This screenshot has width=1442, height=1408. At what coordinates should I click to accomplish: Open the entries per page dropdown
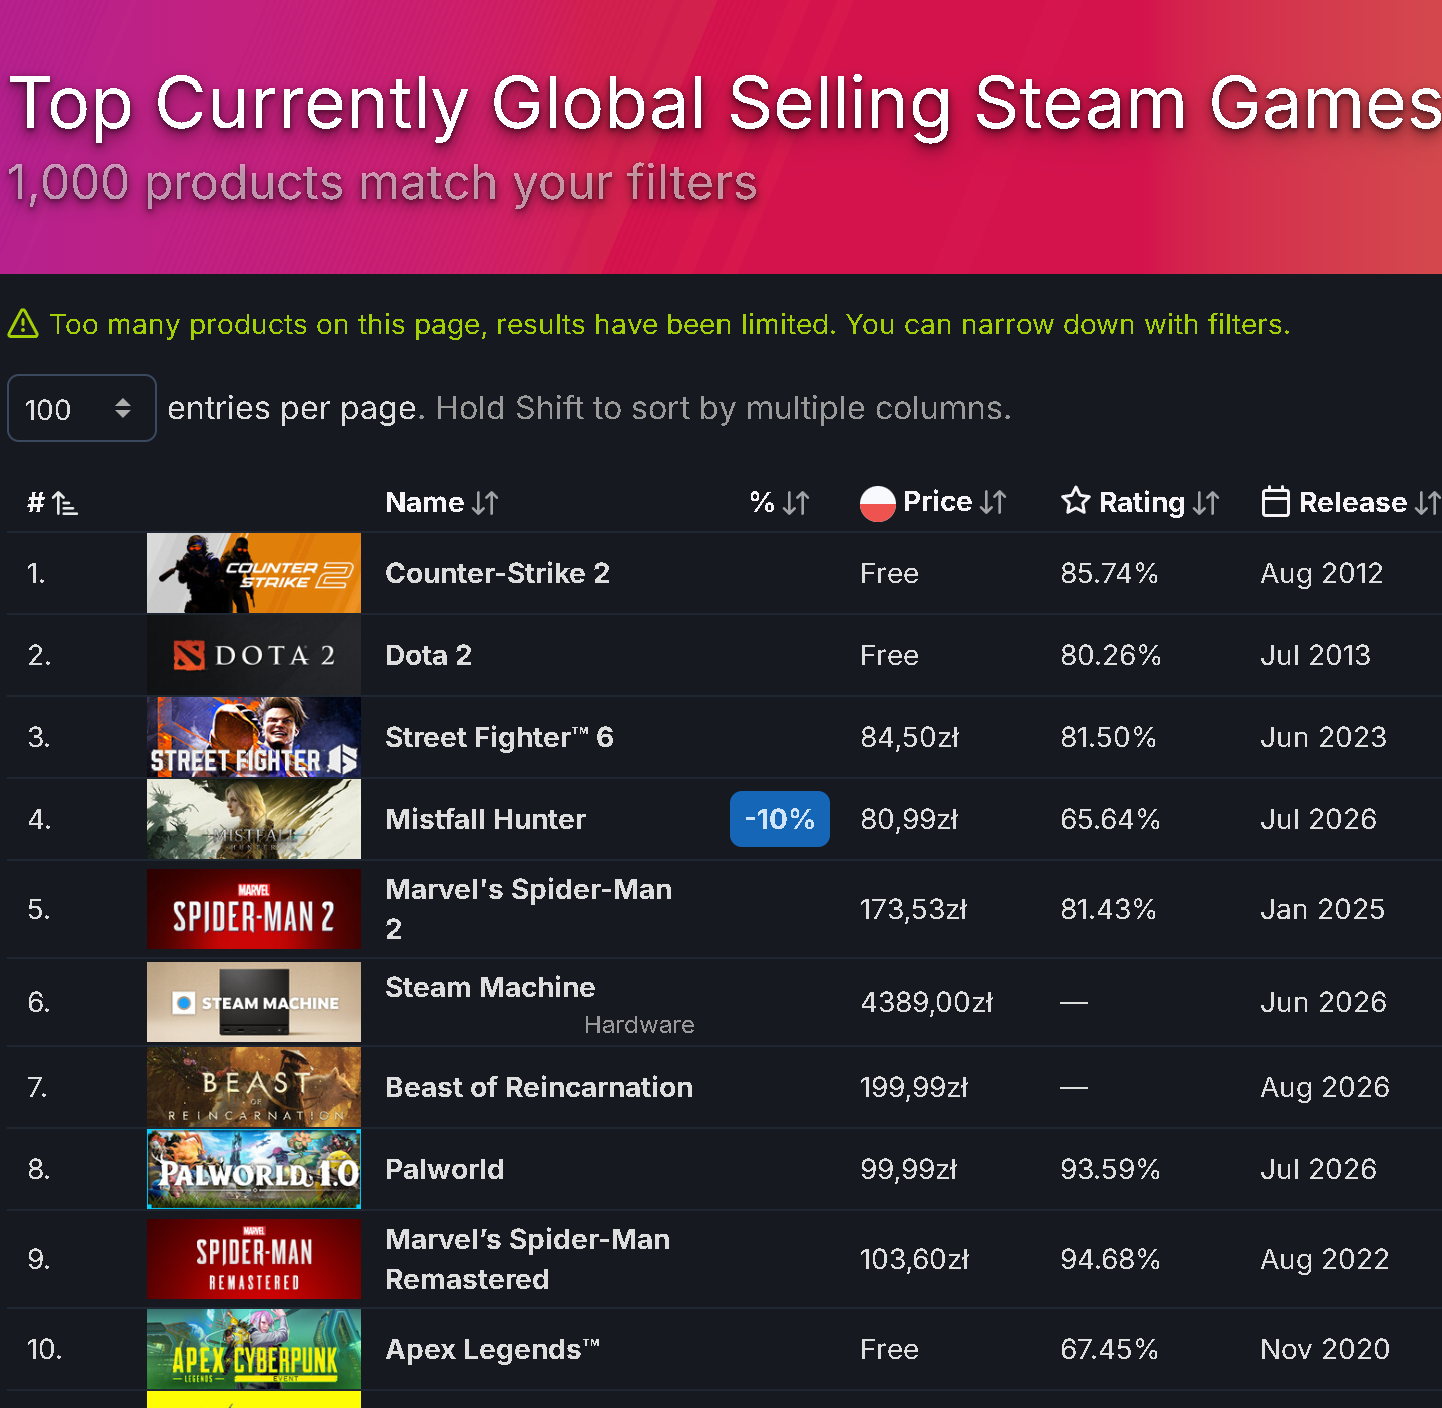click(x=82, y=408)
